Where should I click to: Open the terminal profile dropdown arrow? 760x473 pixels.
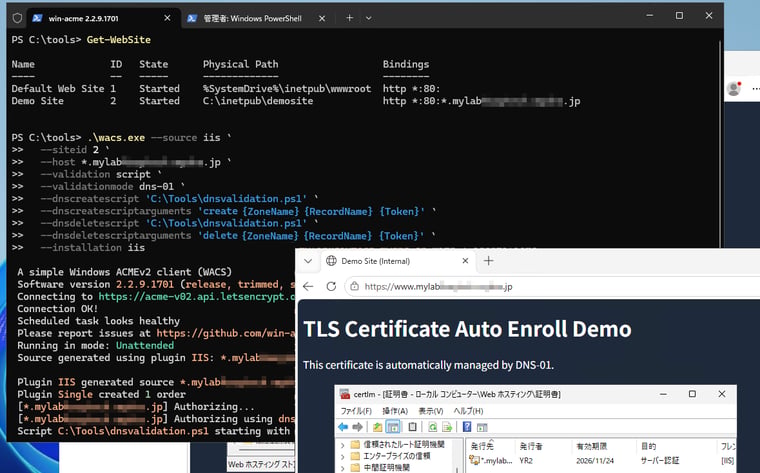point(369,18)
